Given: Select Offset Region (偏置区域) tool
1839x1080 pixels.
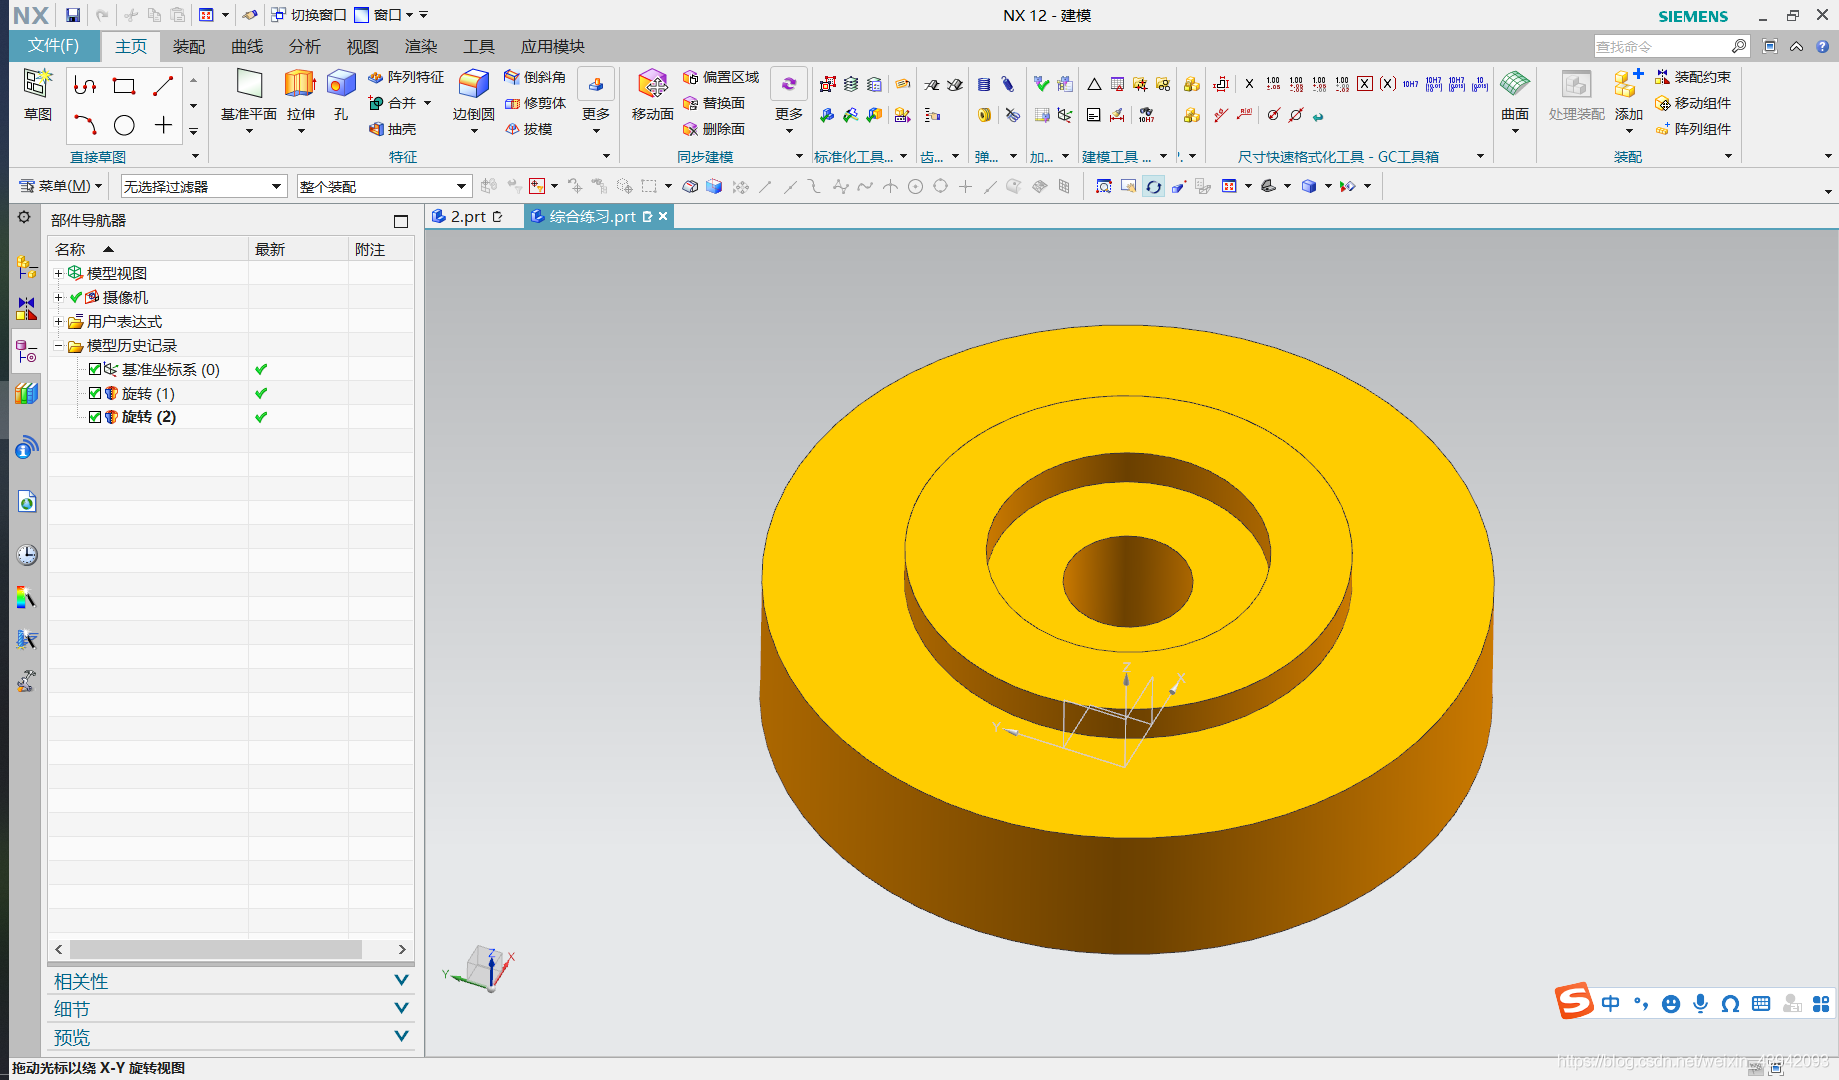Looking at the screenshot, I should [721, 77].
